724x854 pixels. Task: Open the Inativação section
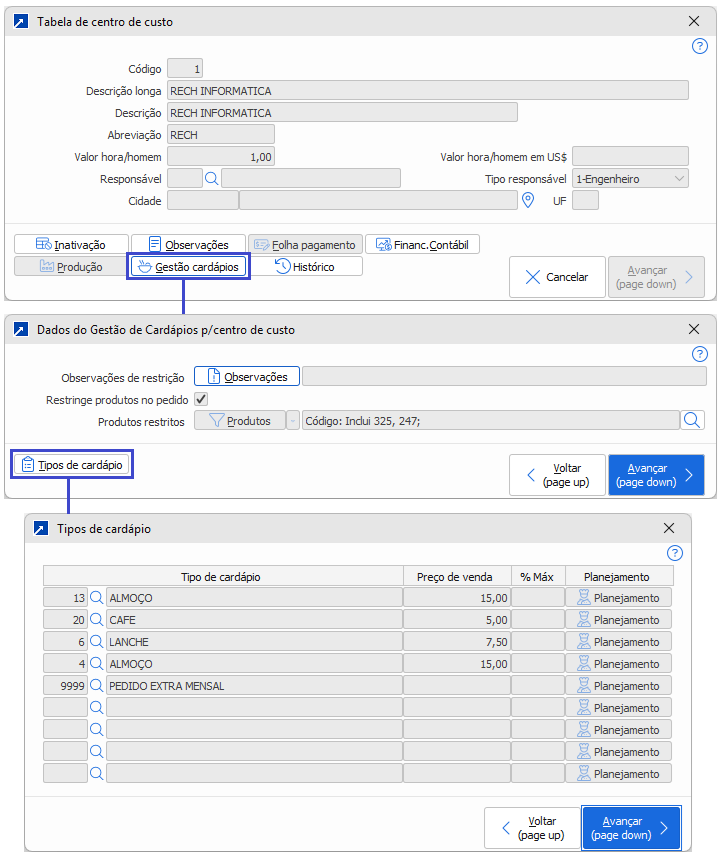point(71,244)
